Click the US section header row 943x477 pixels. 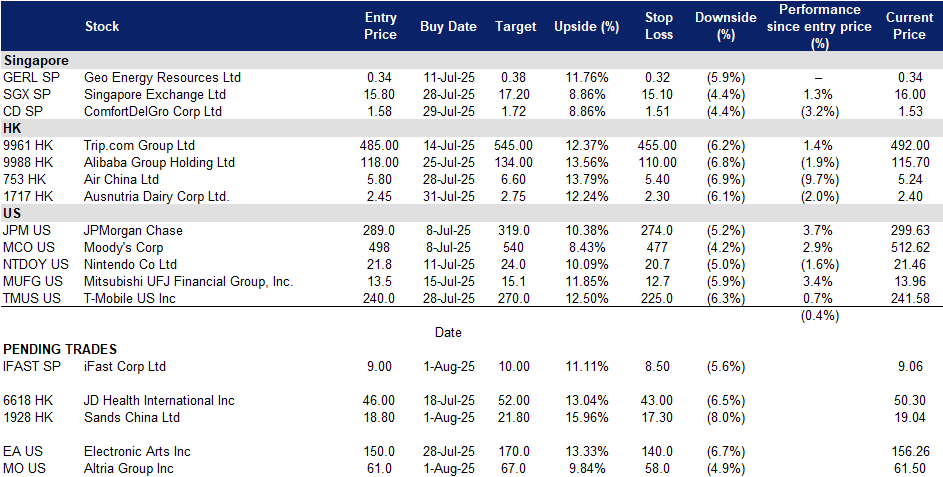pos(472,214)
